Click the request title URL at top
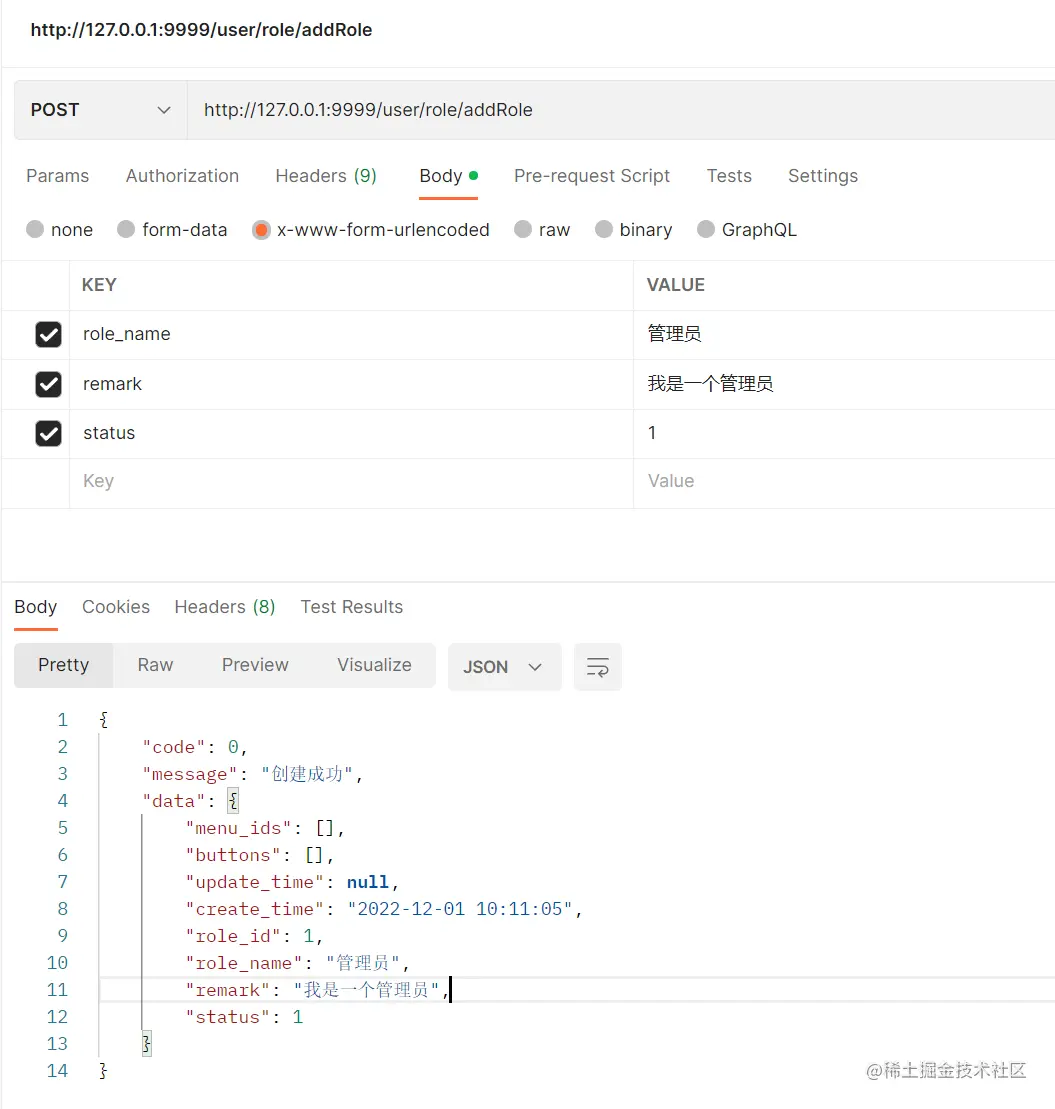The width and height of the screenshot is (1055, 1109). click(202, 30)
